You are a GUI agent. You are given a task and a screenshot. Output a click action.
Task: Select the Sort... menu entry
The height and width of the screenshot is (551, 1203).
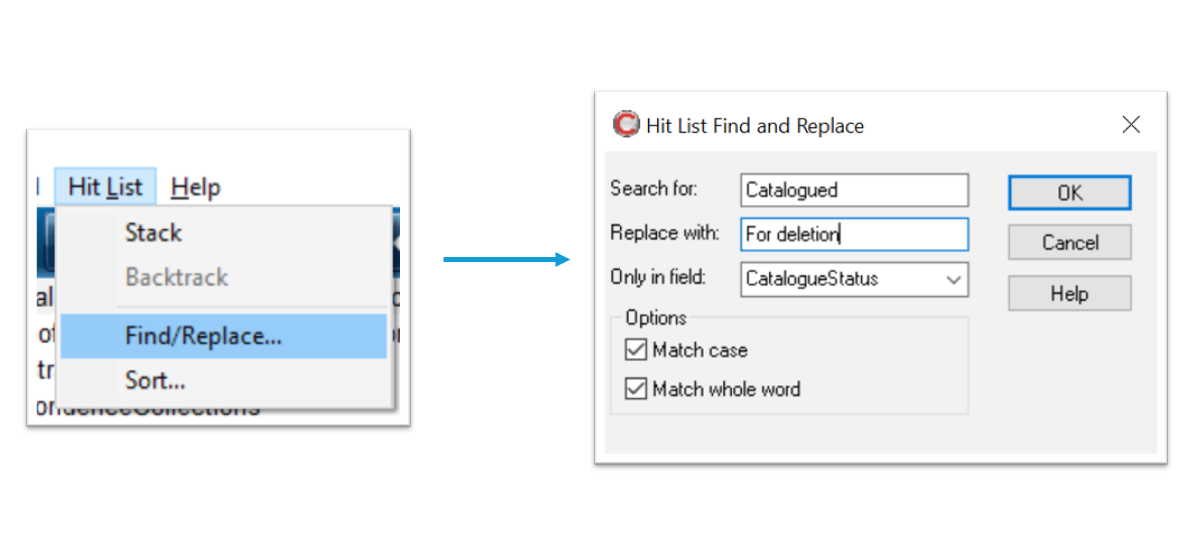155,381
